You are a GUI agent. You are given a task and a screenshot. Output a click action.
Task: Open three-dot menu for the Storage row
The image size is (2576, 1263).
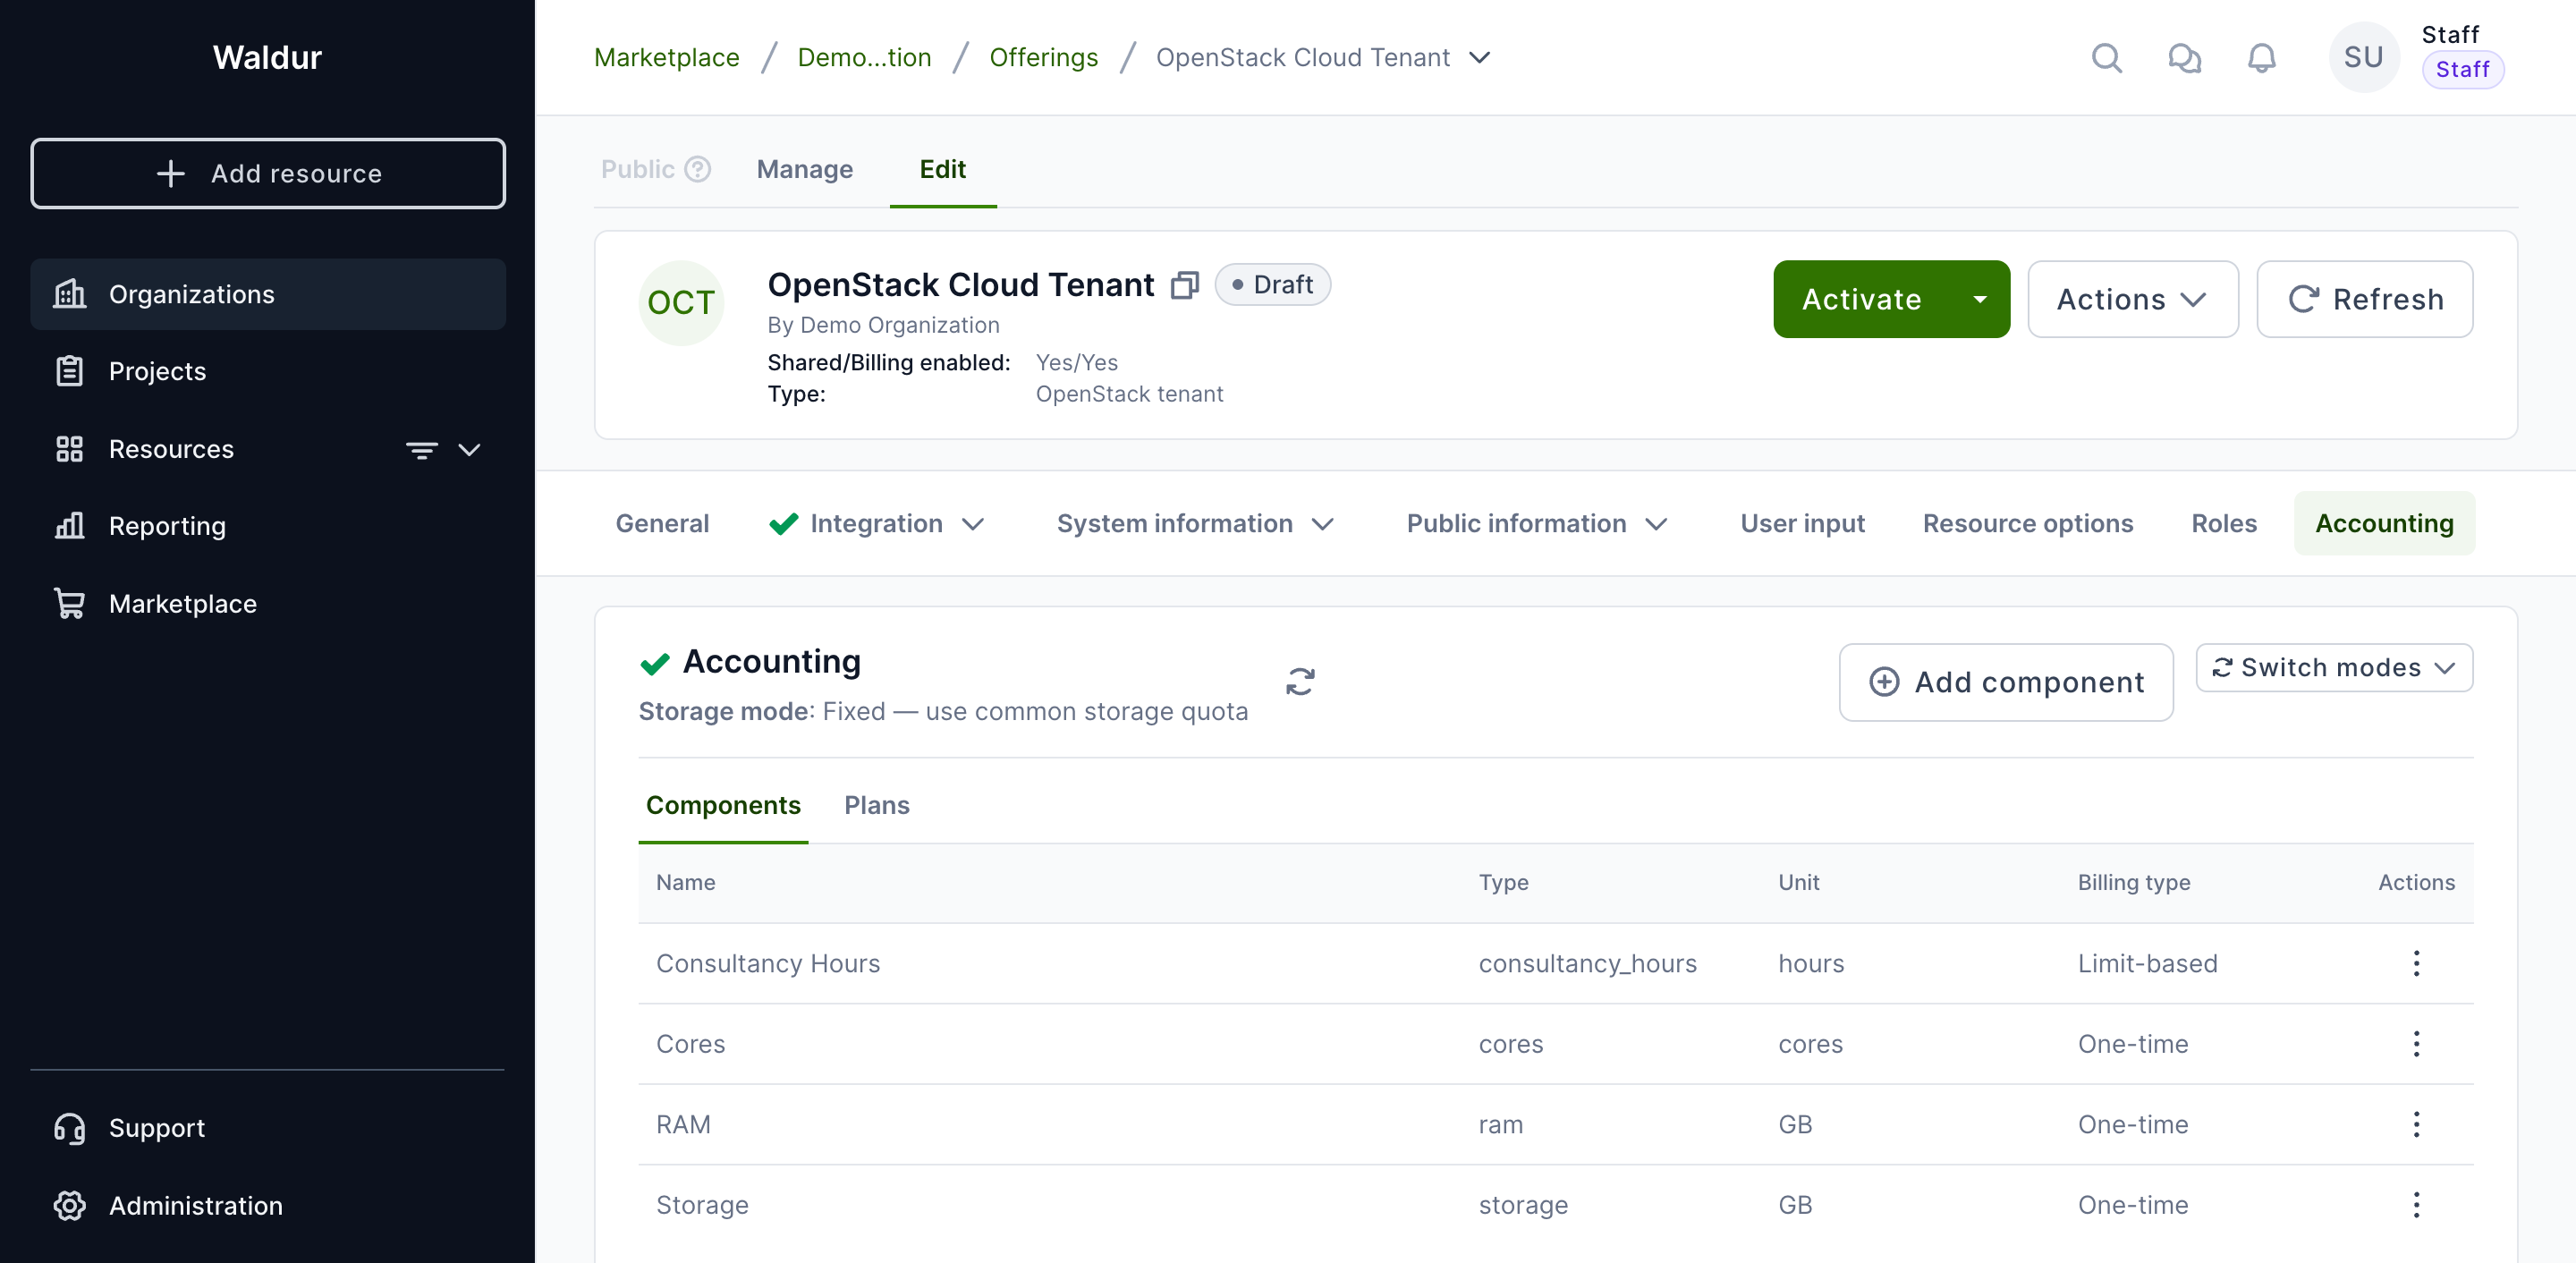(x=2415, y=1204)
